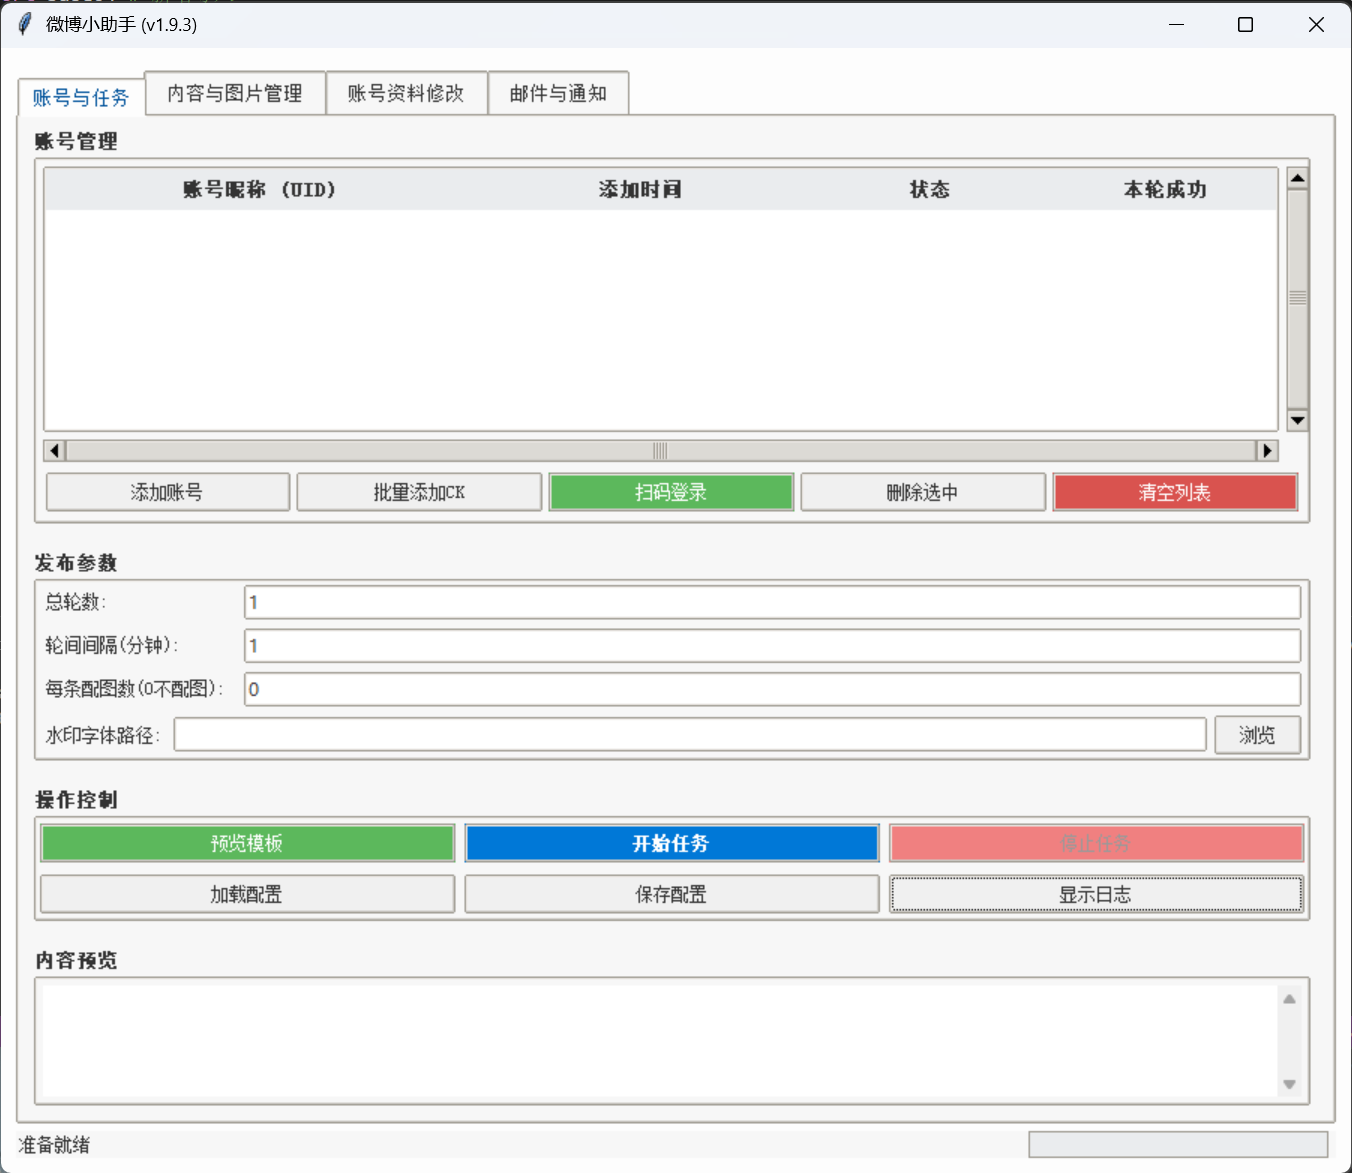
Task: Click the account list vertical scrollbar thumb
Action: coord(1298,298)
